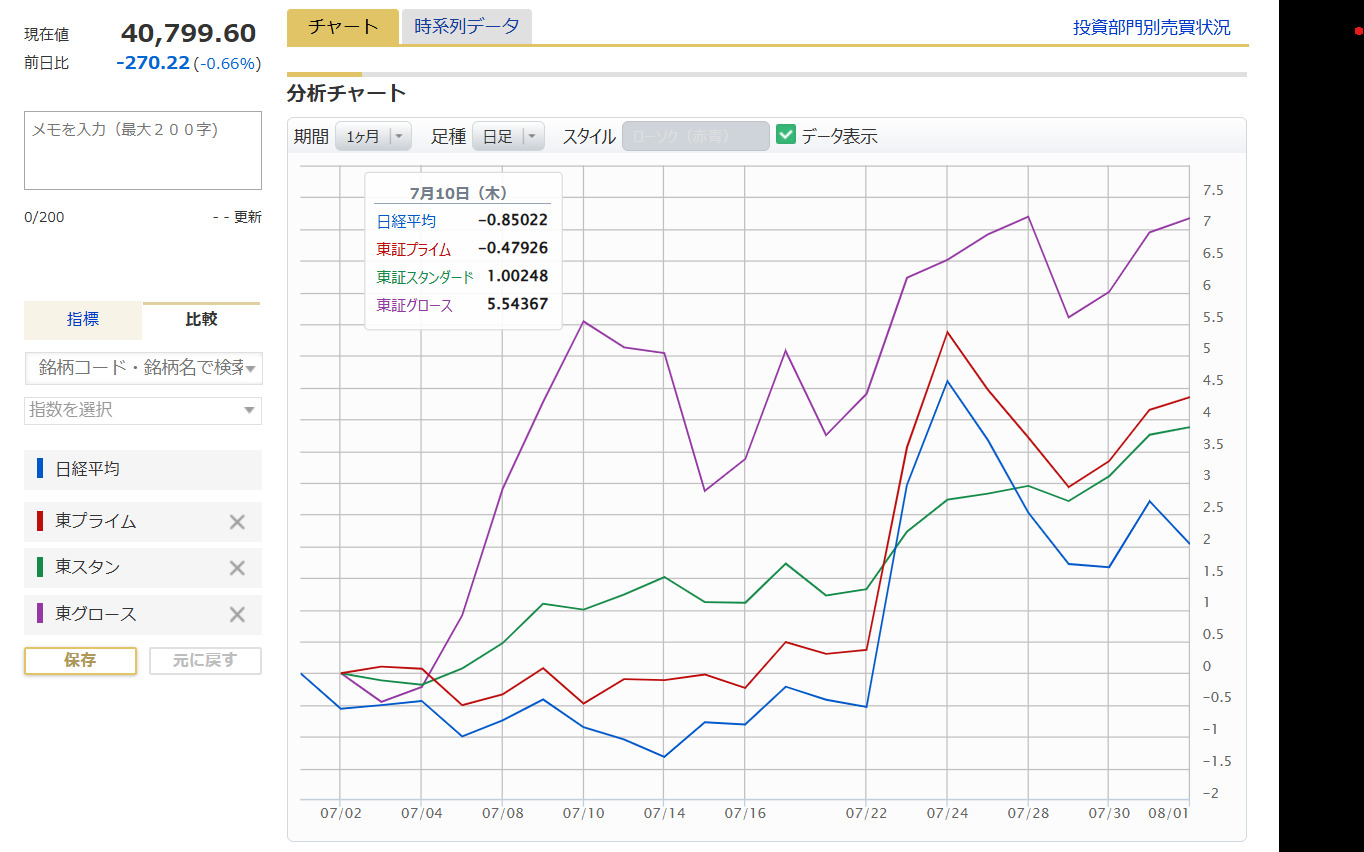This screenshot has height=852, width=1364.
Task: Click the red 東プライム legend item
Action: 96,521
